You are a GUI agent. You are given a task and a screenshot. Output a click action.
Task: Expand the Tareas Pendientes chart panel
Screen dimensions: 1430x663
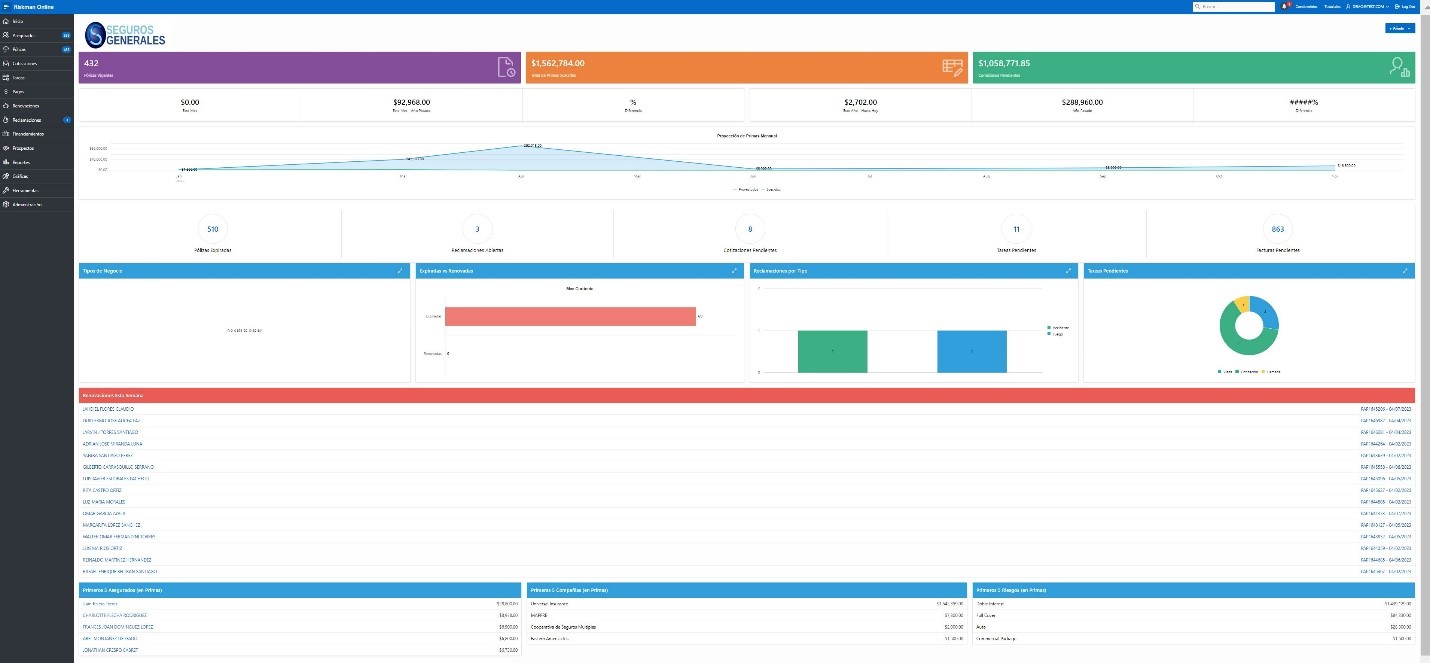[1405, 270]
